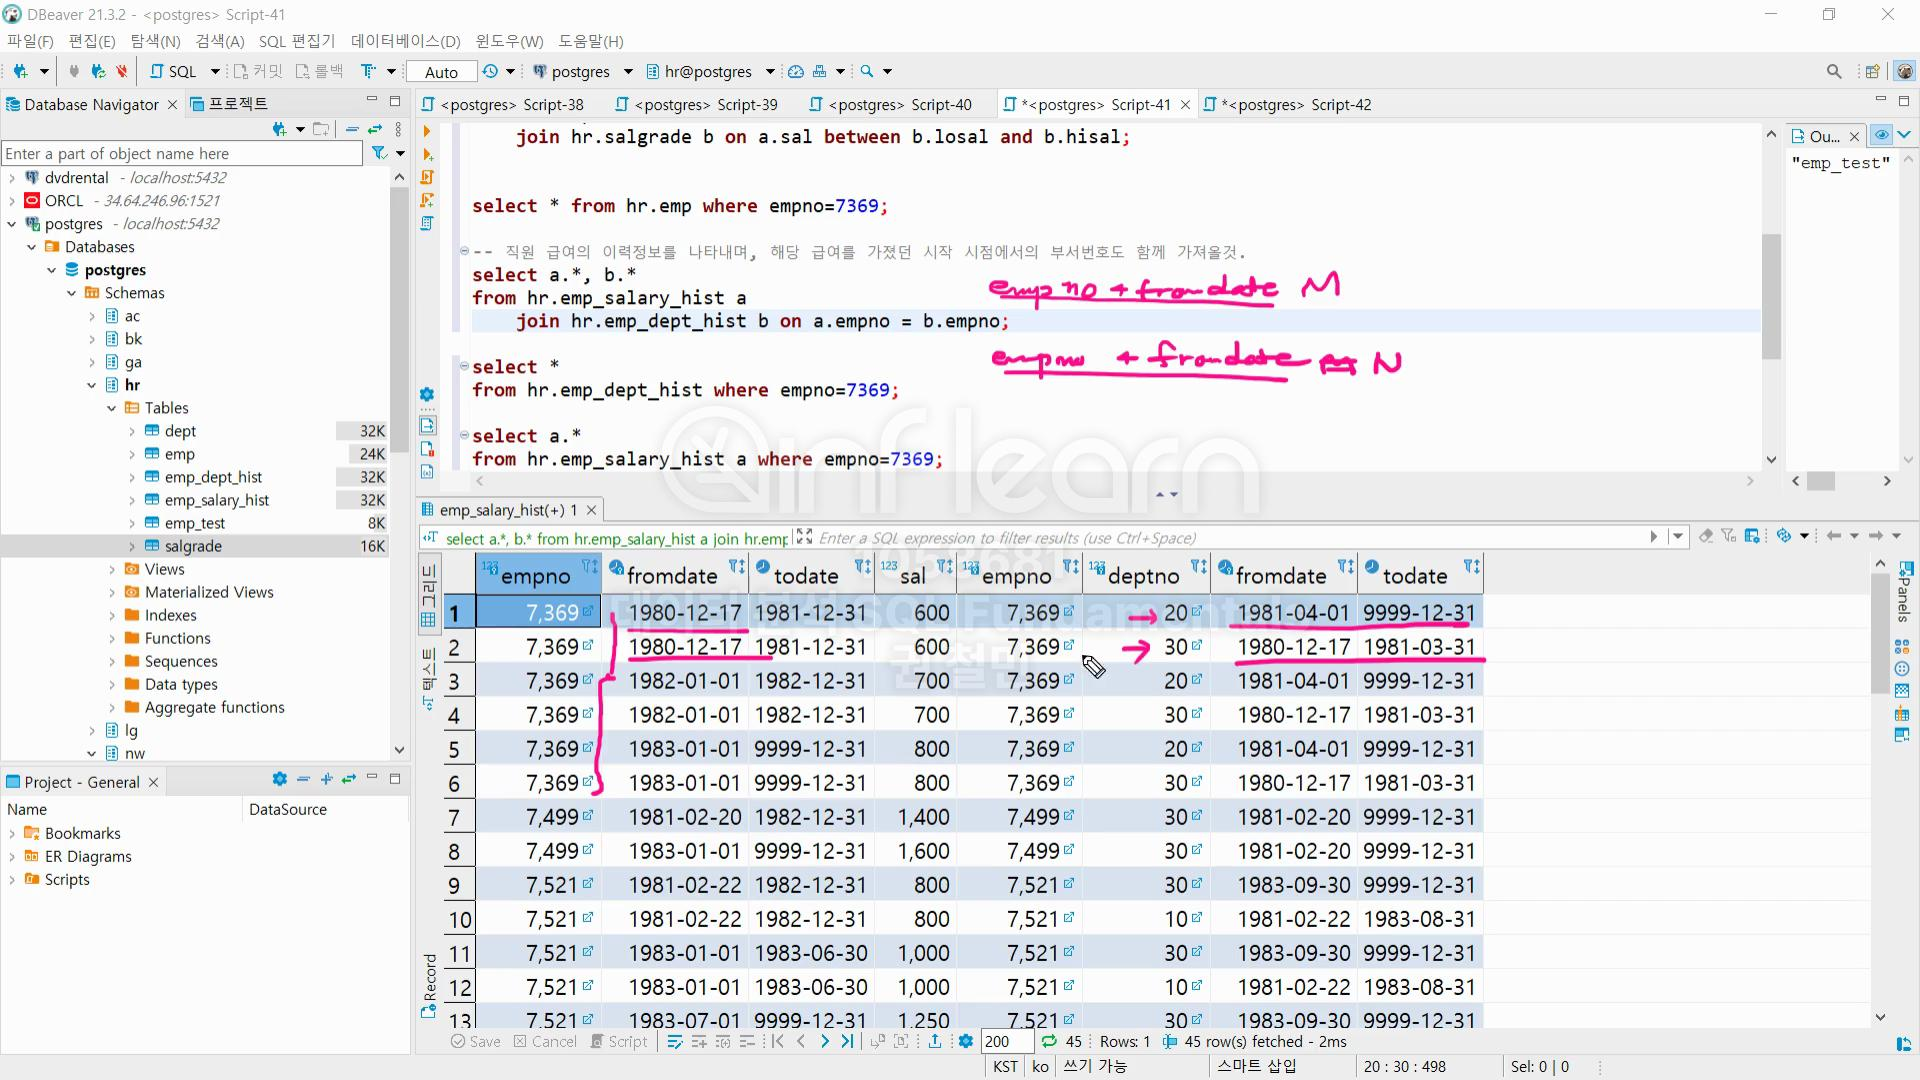Open the Scripts folder in Project panel
Viewport: 1920px width, 1080px height.
click(67, 879)
